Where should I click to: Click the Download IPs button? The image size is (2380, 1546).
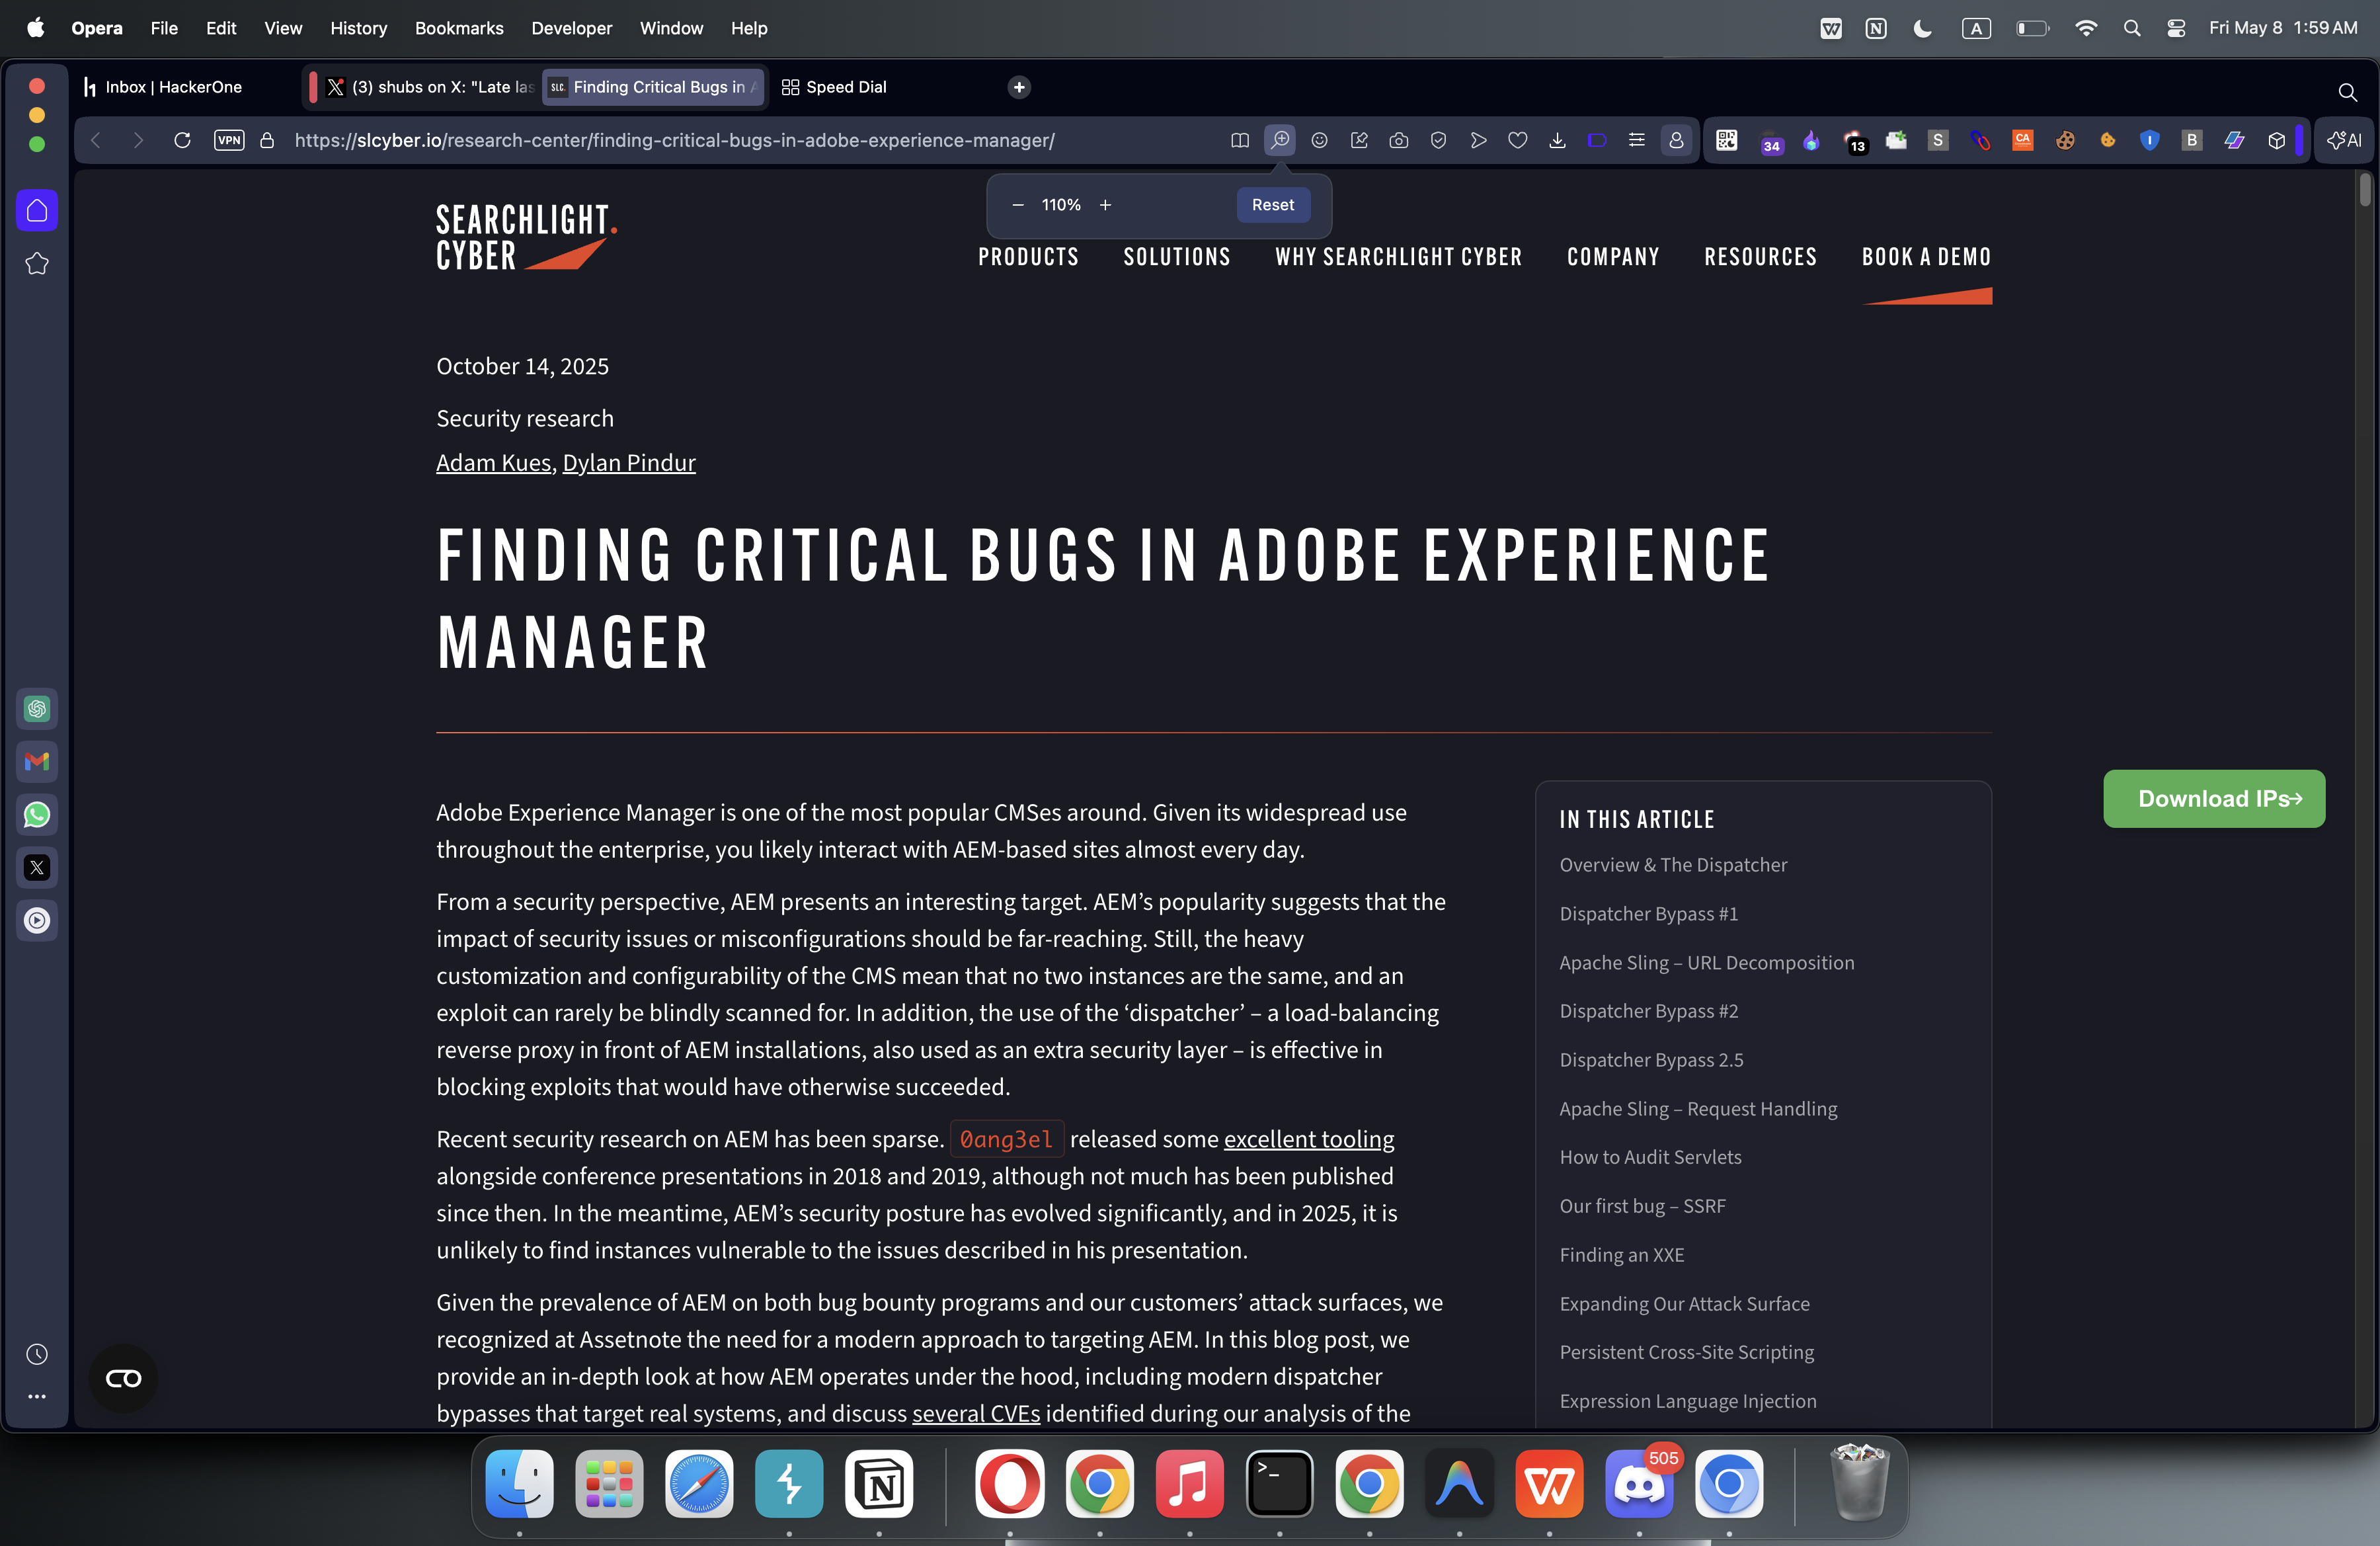pos(2214,798)
